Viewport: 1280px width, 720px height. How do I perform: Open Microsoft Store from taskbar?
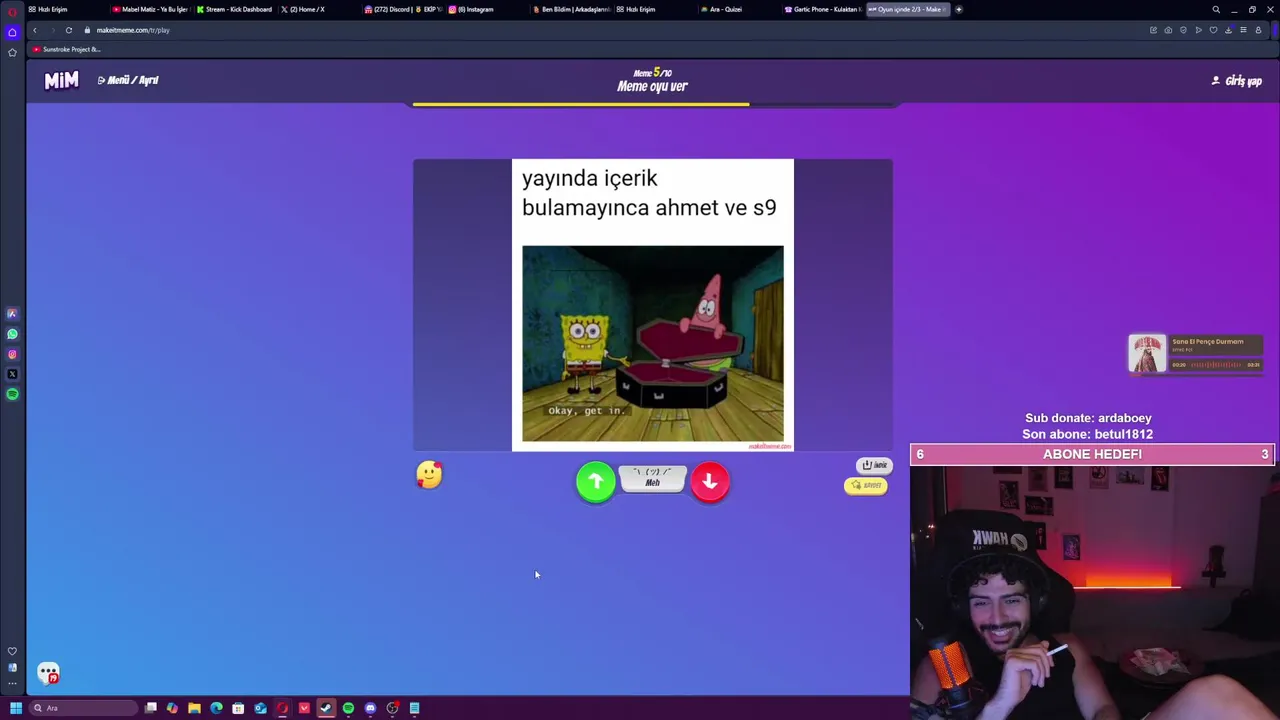[238, 708]
